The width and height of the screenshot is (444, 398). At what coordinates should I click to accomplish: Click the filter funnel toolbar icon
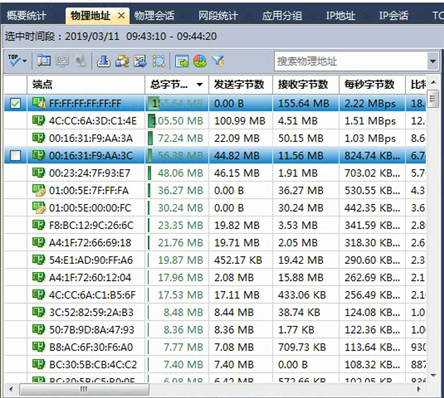coord(218,61)
